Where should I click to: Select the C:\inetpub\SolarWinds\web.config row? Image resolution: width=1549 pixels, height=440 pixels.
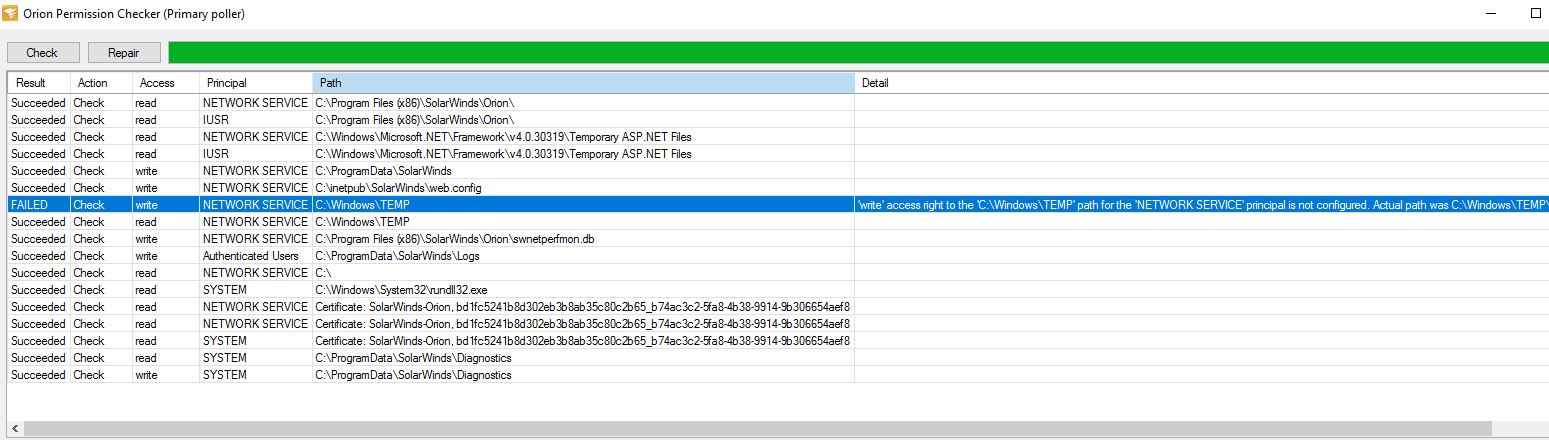click(778, 188)
